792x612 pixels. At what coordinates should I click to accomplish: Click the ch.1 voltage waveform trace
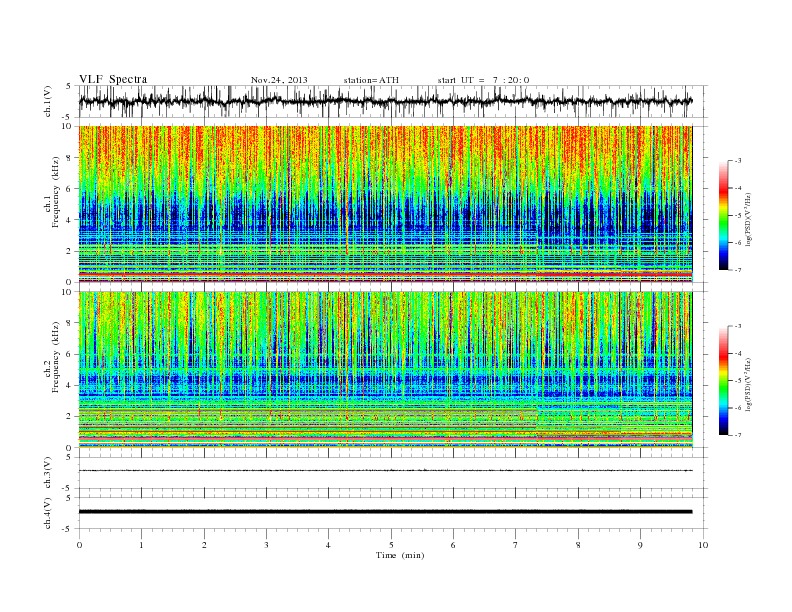point(385,101)
